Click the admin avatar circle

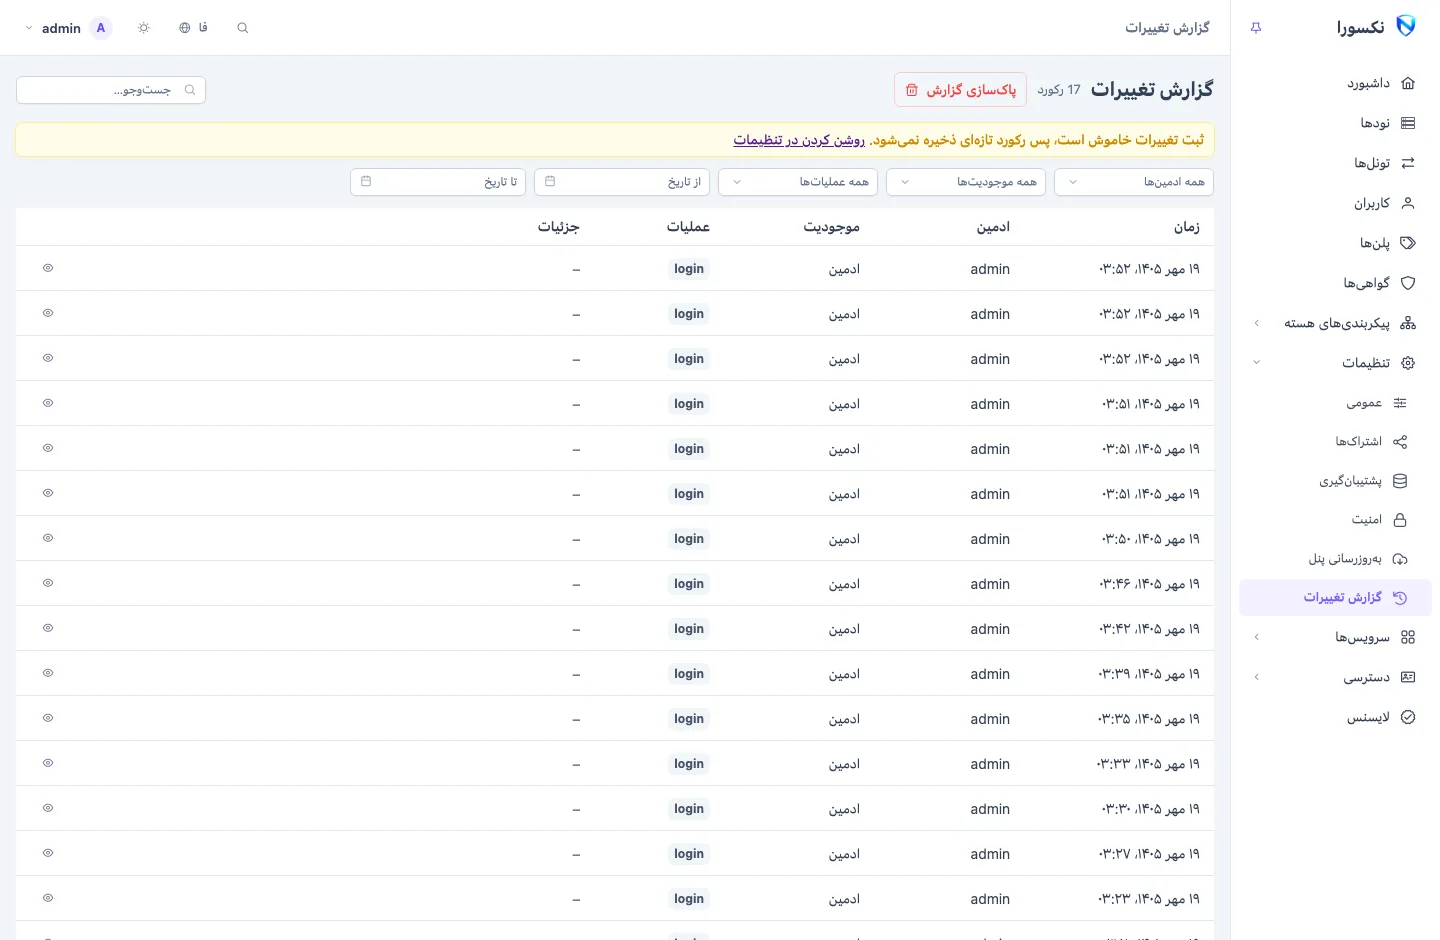[x=101, y=28]
